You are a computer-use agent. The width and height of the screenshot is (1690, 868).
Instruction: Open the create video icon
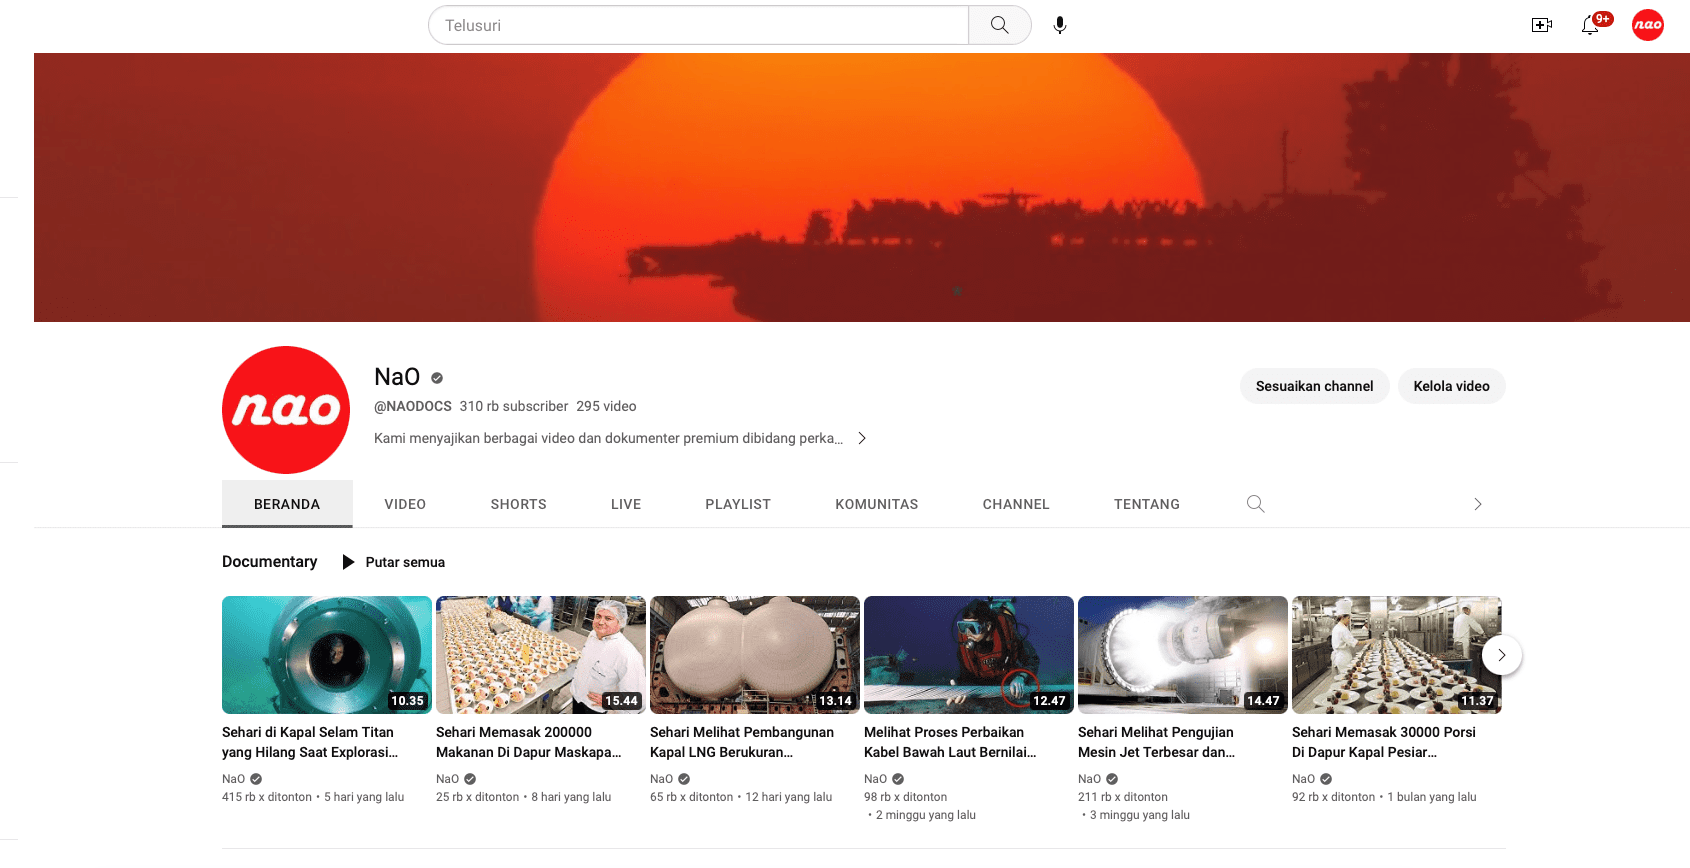click(1542, 25)
